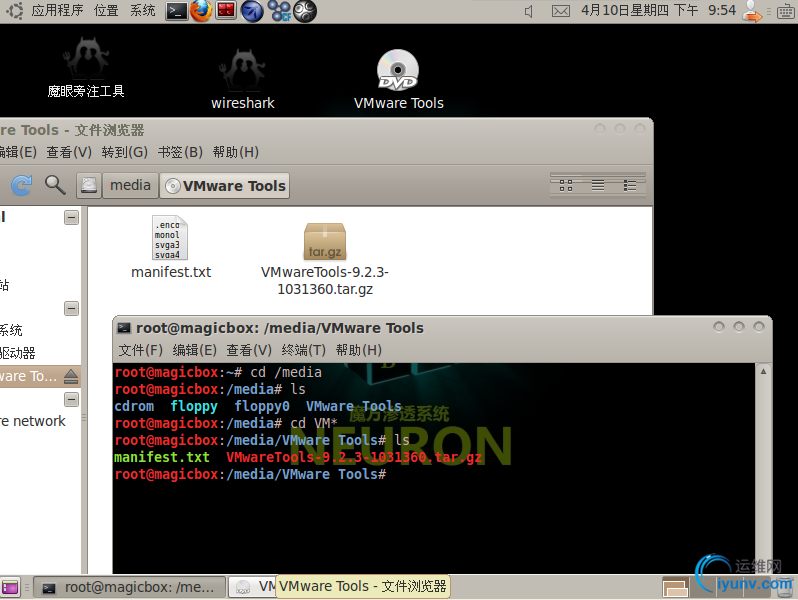Click the search magnifier in file browser
This screenshot has height=600, width=798.
55,185
